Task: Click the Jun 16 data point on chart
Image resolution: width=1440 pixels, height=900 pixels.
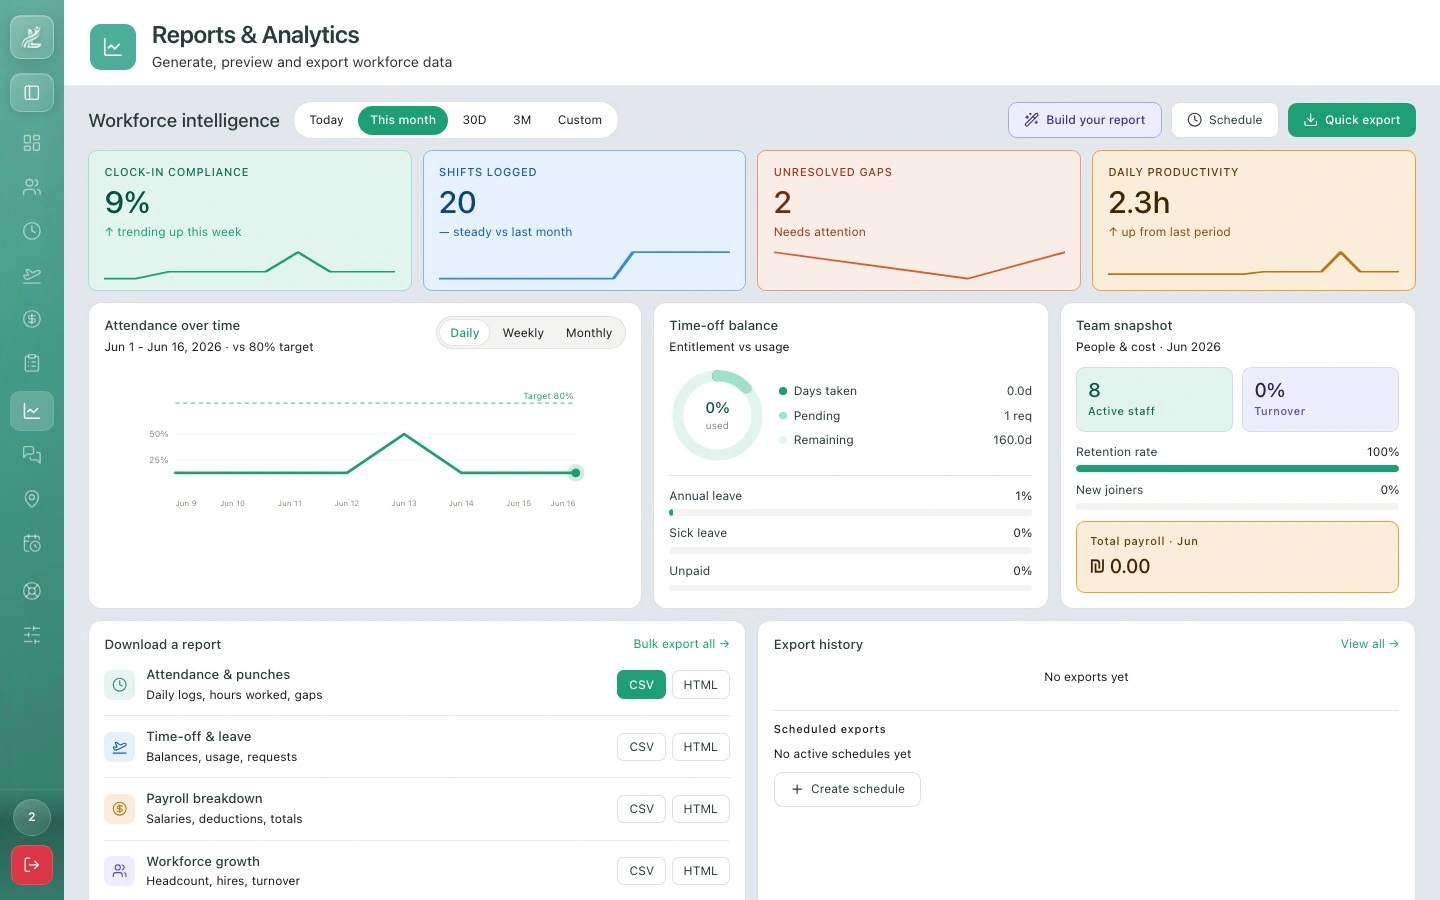Action: 575,473
